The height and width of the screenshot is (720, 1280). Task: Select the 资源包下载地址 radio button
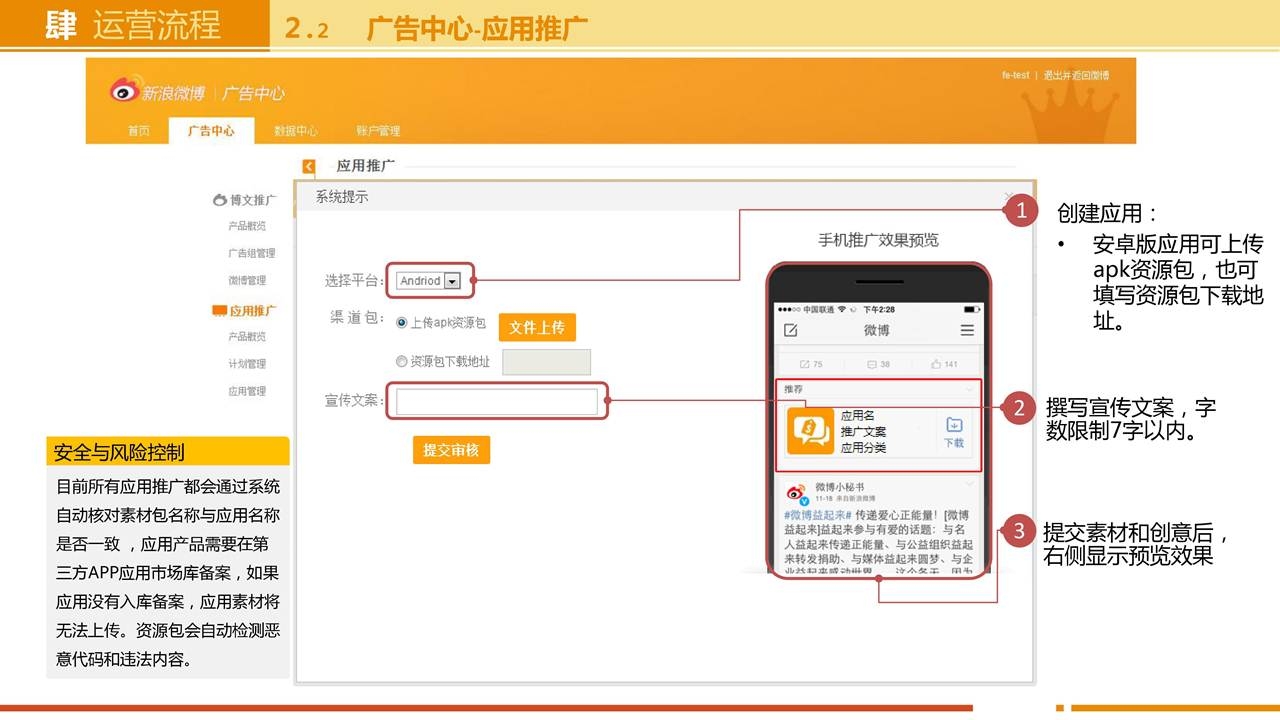[x=402, y=362]
